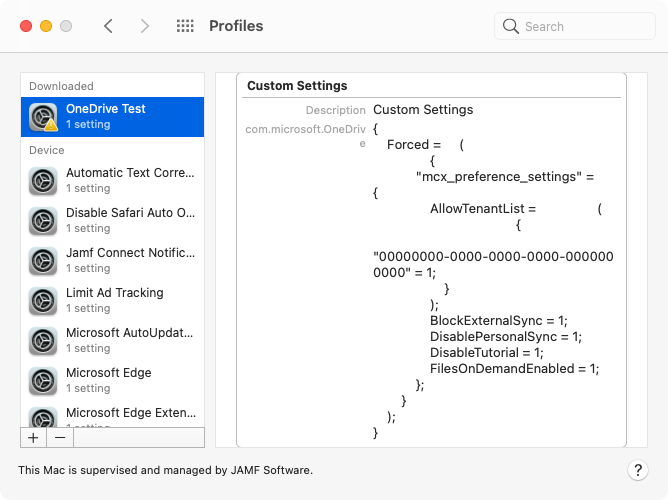668x500 pixels.
Task: Click the OneDrive Test profile warning icon
Action: point(51,125)
